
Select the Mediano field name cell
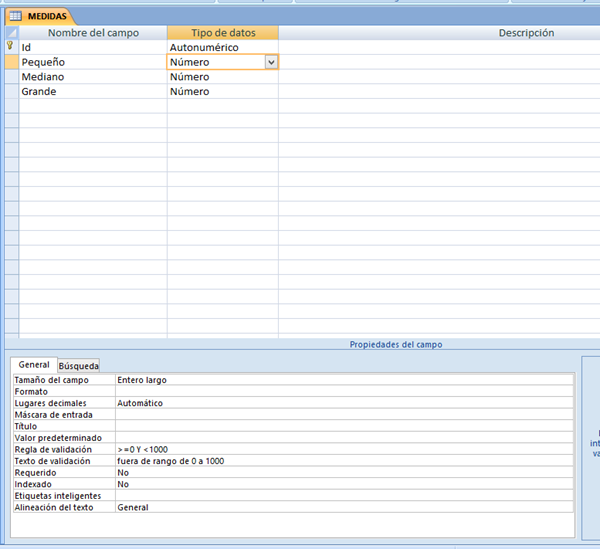coord(93,77)
